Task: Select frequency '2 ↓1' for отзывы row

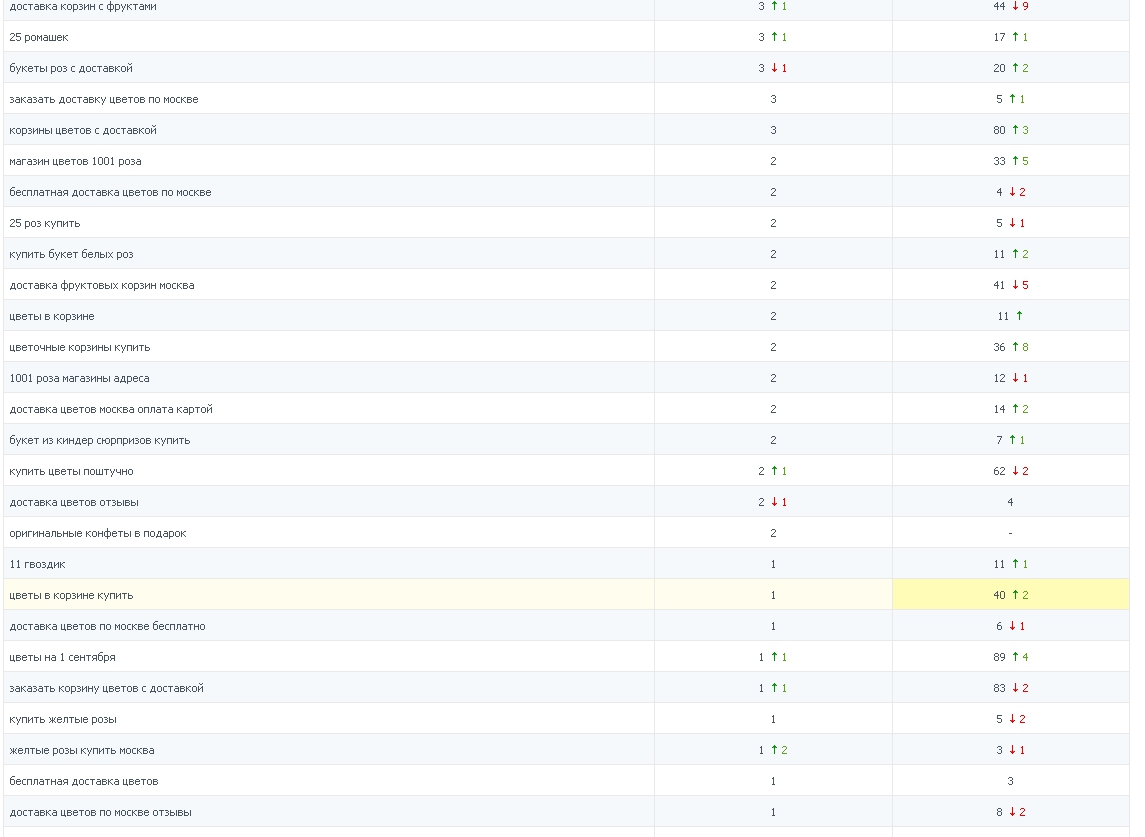Action: tap(773, 502)
